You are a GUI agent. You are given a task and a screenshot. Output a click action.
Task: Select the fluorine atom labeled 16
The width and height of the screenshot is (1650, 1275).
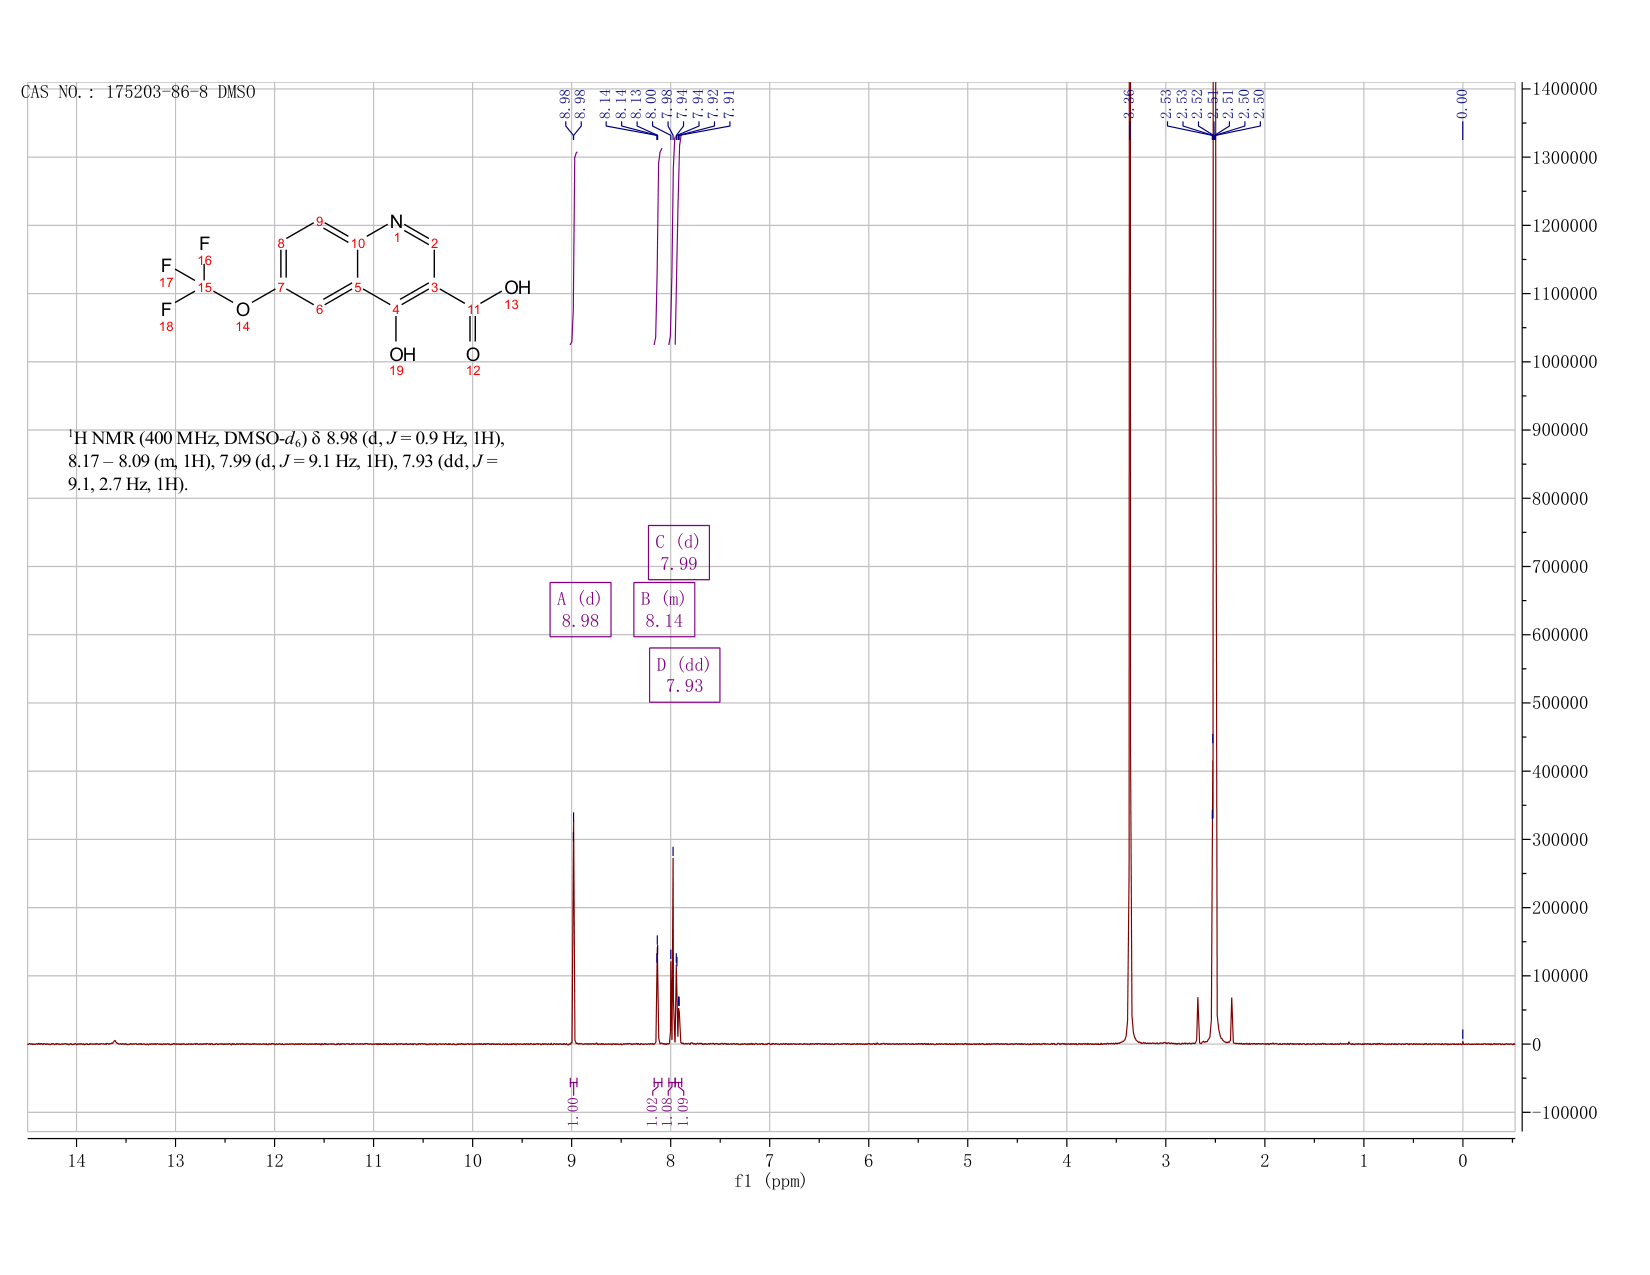[204, 244]
